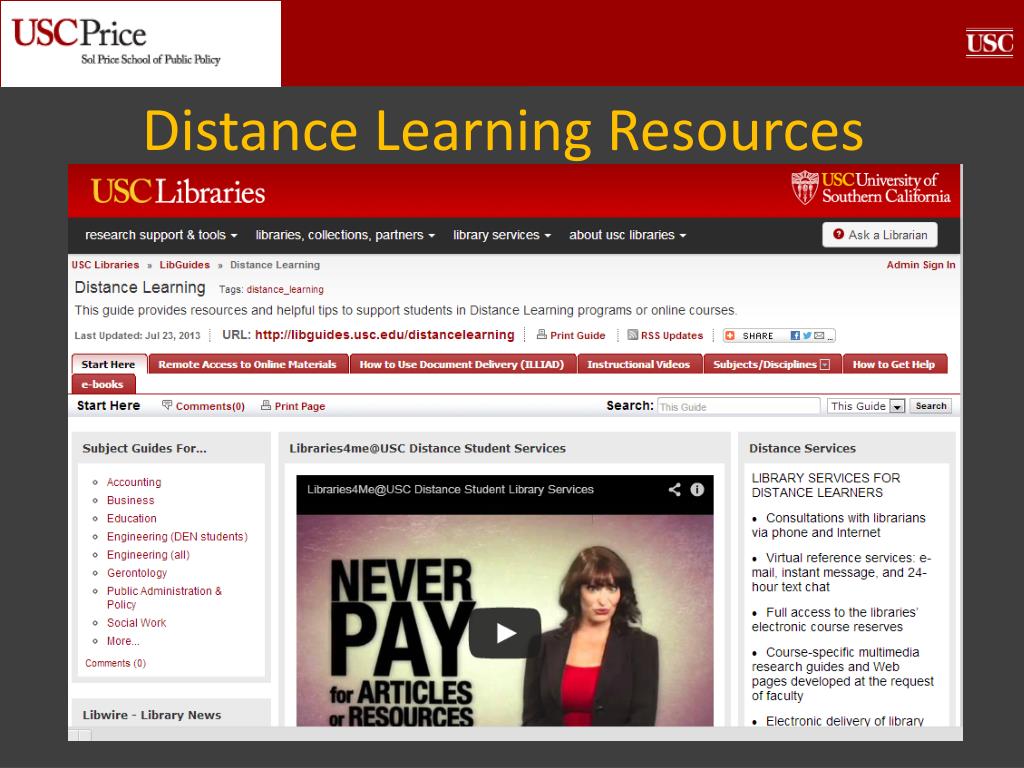
Task: Click the Ask a Librarian button
Action: (x=880, y=235)
